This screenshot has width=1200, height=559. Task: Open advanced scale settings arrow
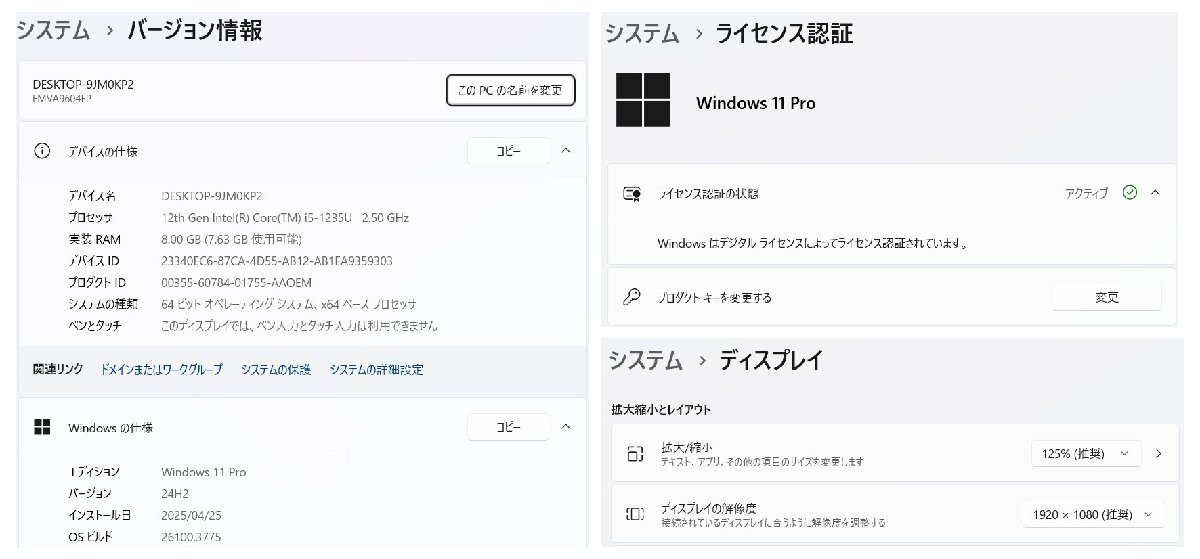click(1159, 454)
